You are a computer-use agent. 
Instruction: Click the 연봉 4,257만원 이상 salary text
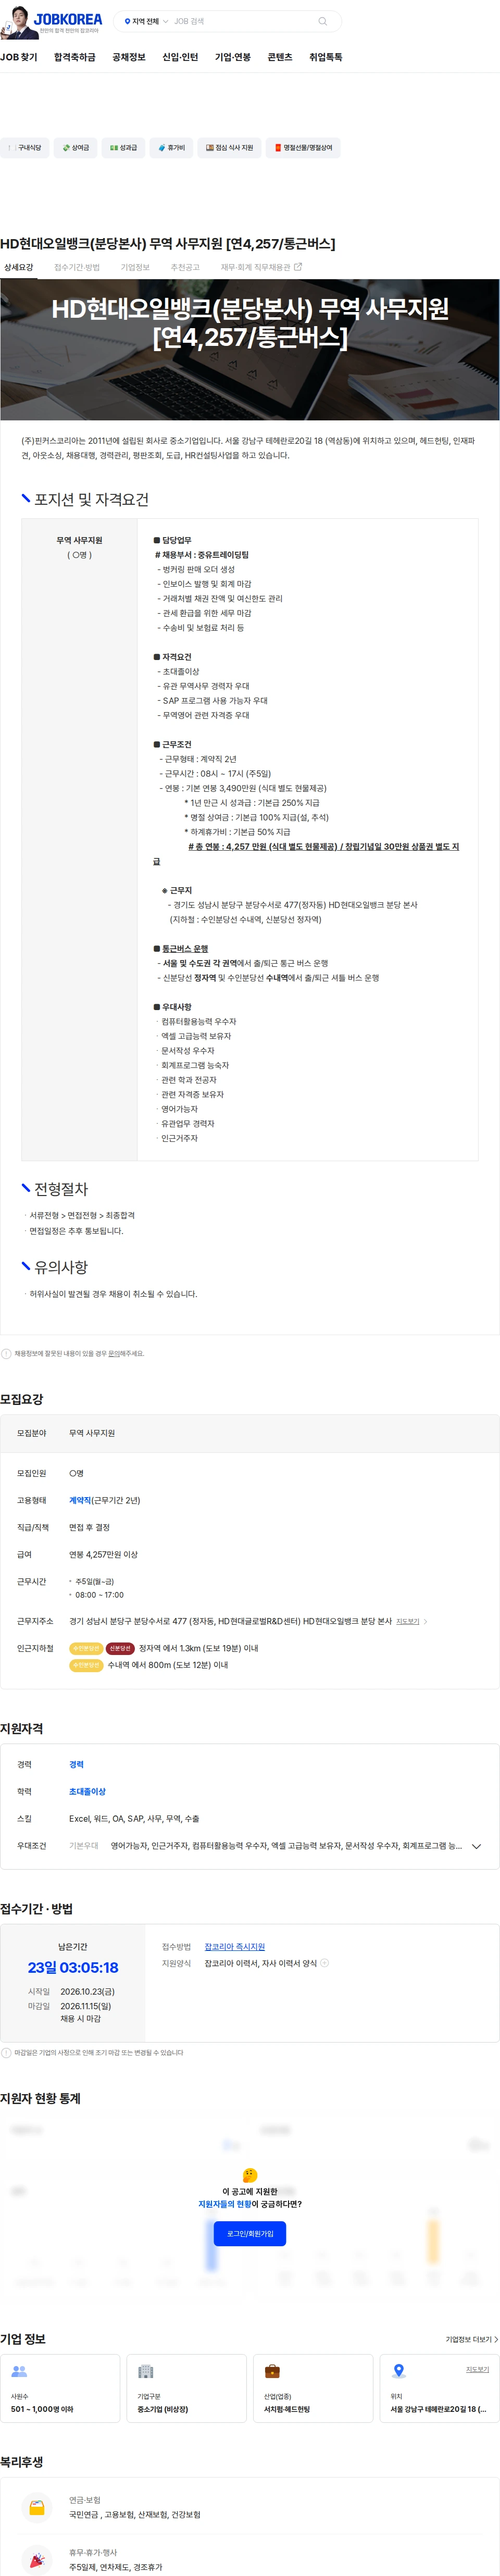tap(103, 1554)
